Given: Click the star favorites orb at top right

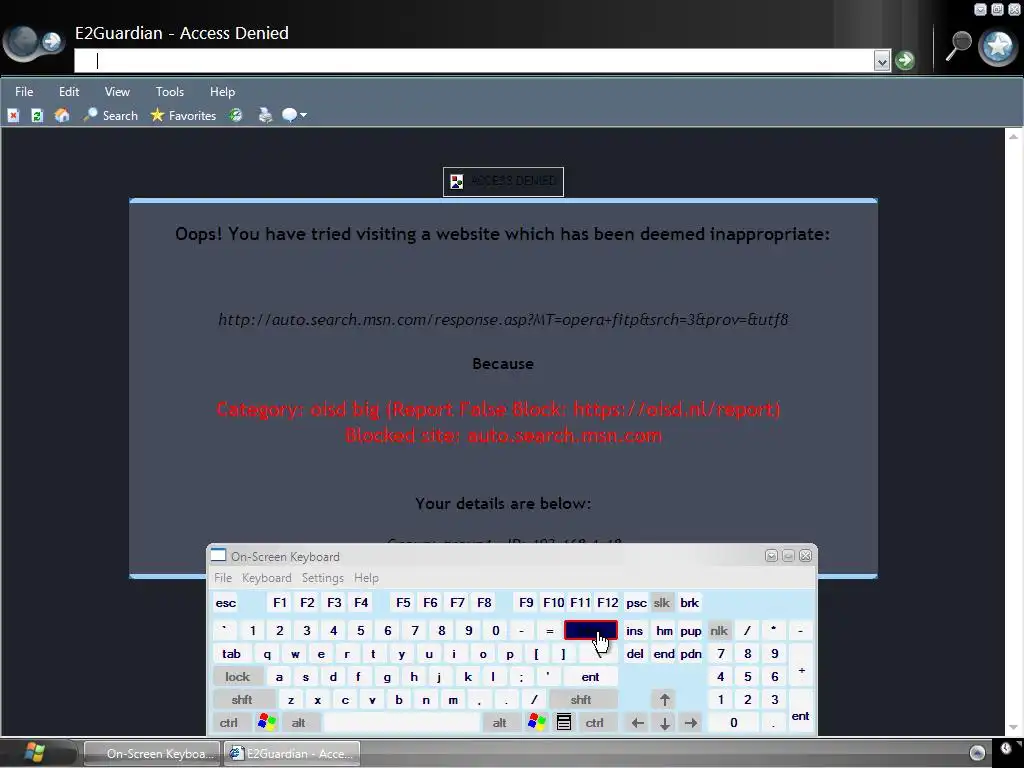Looking at the screenshot, I should pos(999,46).
